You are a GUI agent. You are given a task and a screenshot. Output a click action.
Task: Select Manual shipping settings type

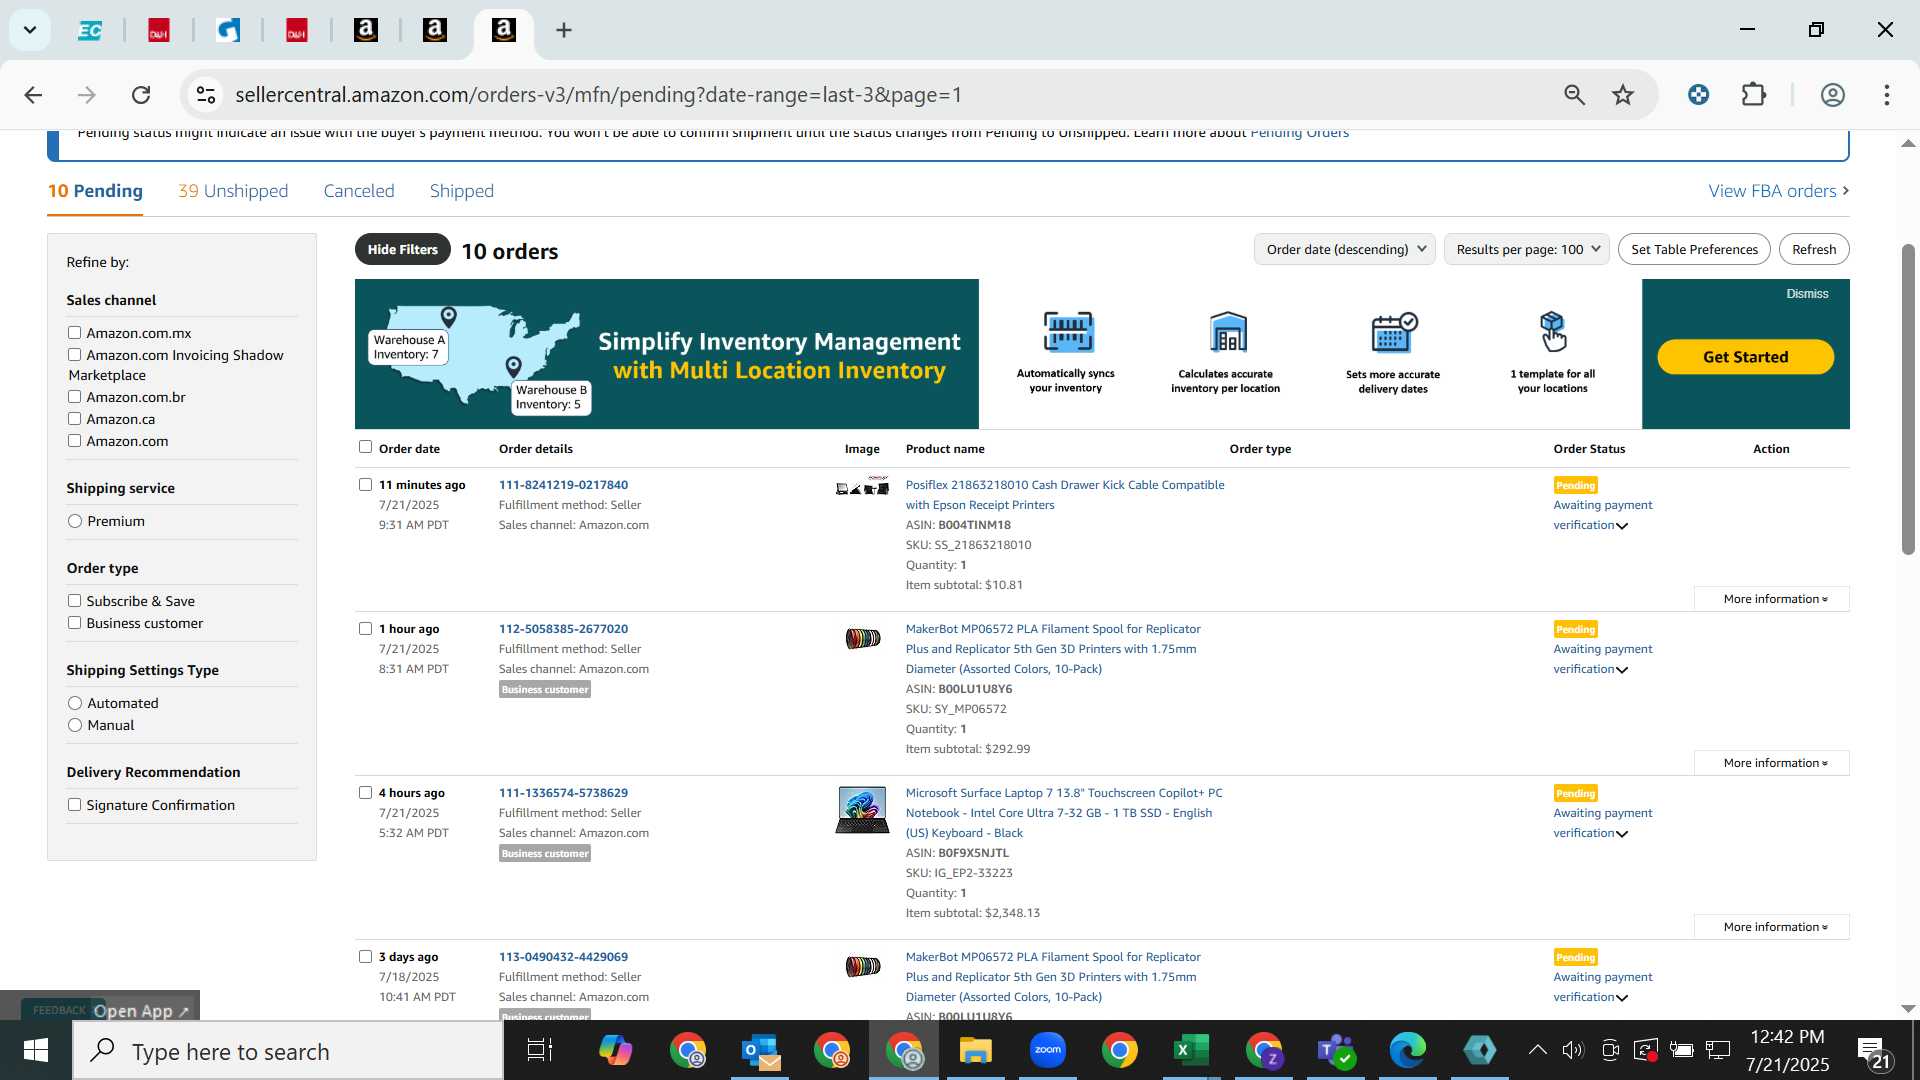click(75, 725)
